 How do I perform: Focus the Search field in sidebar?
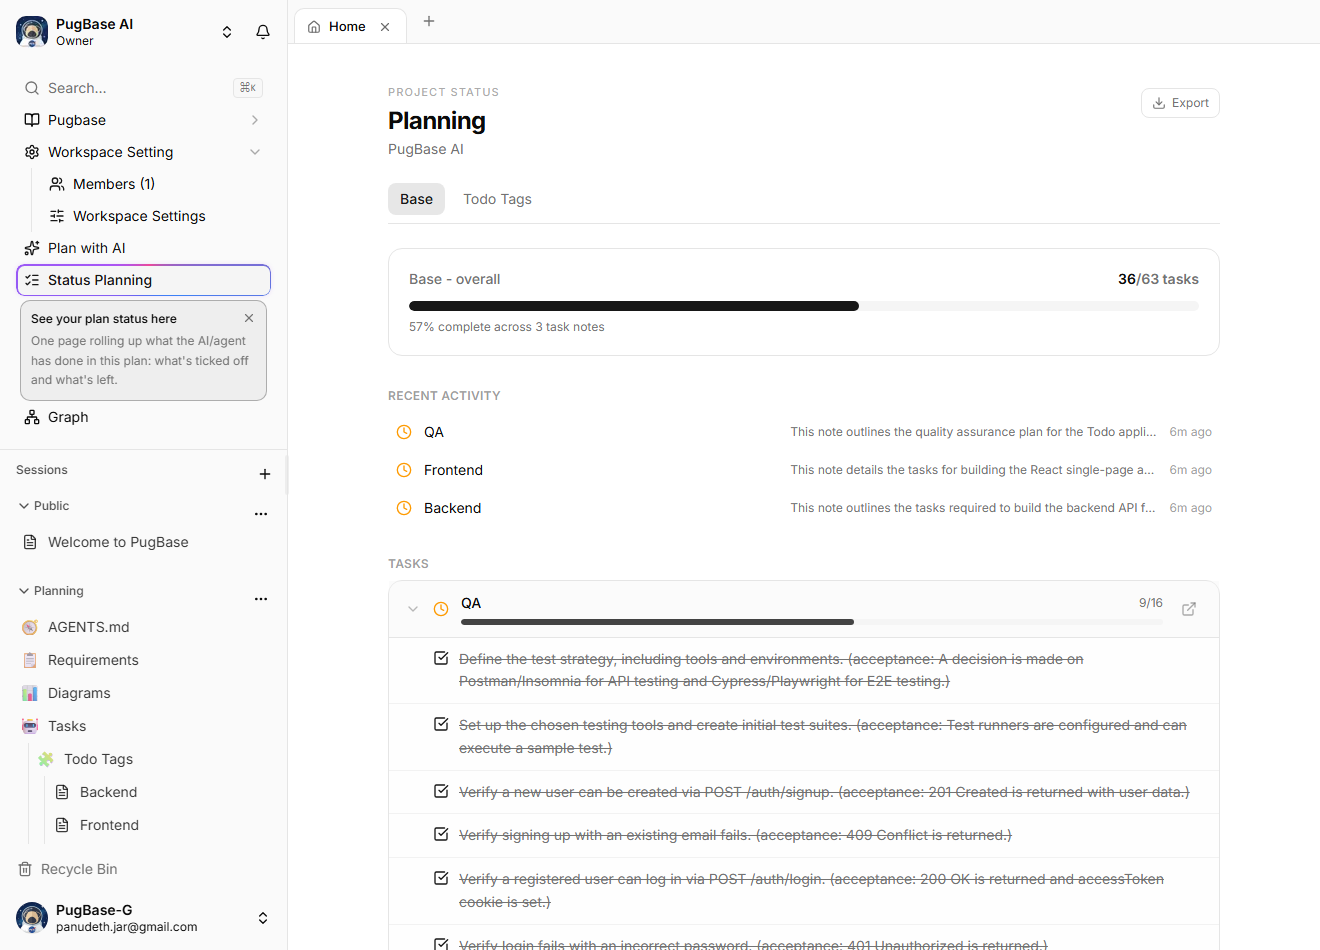[x=143, y=88]
